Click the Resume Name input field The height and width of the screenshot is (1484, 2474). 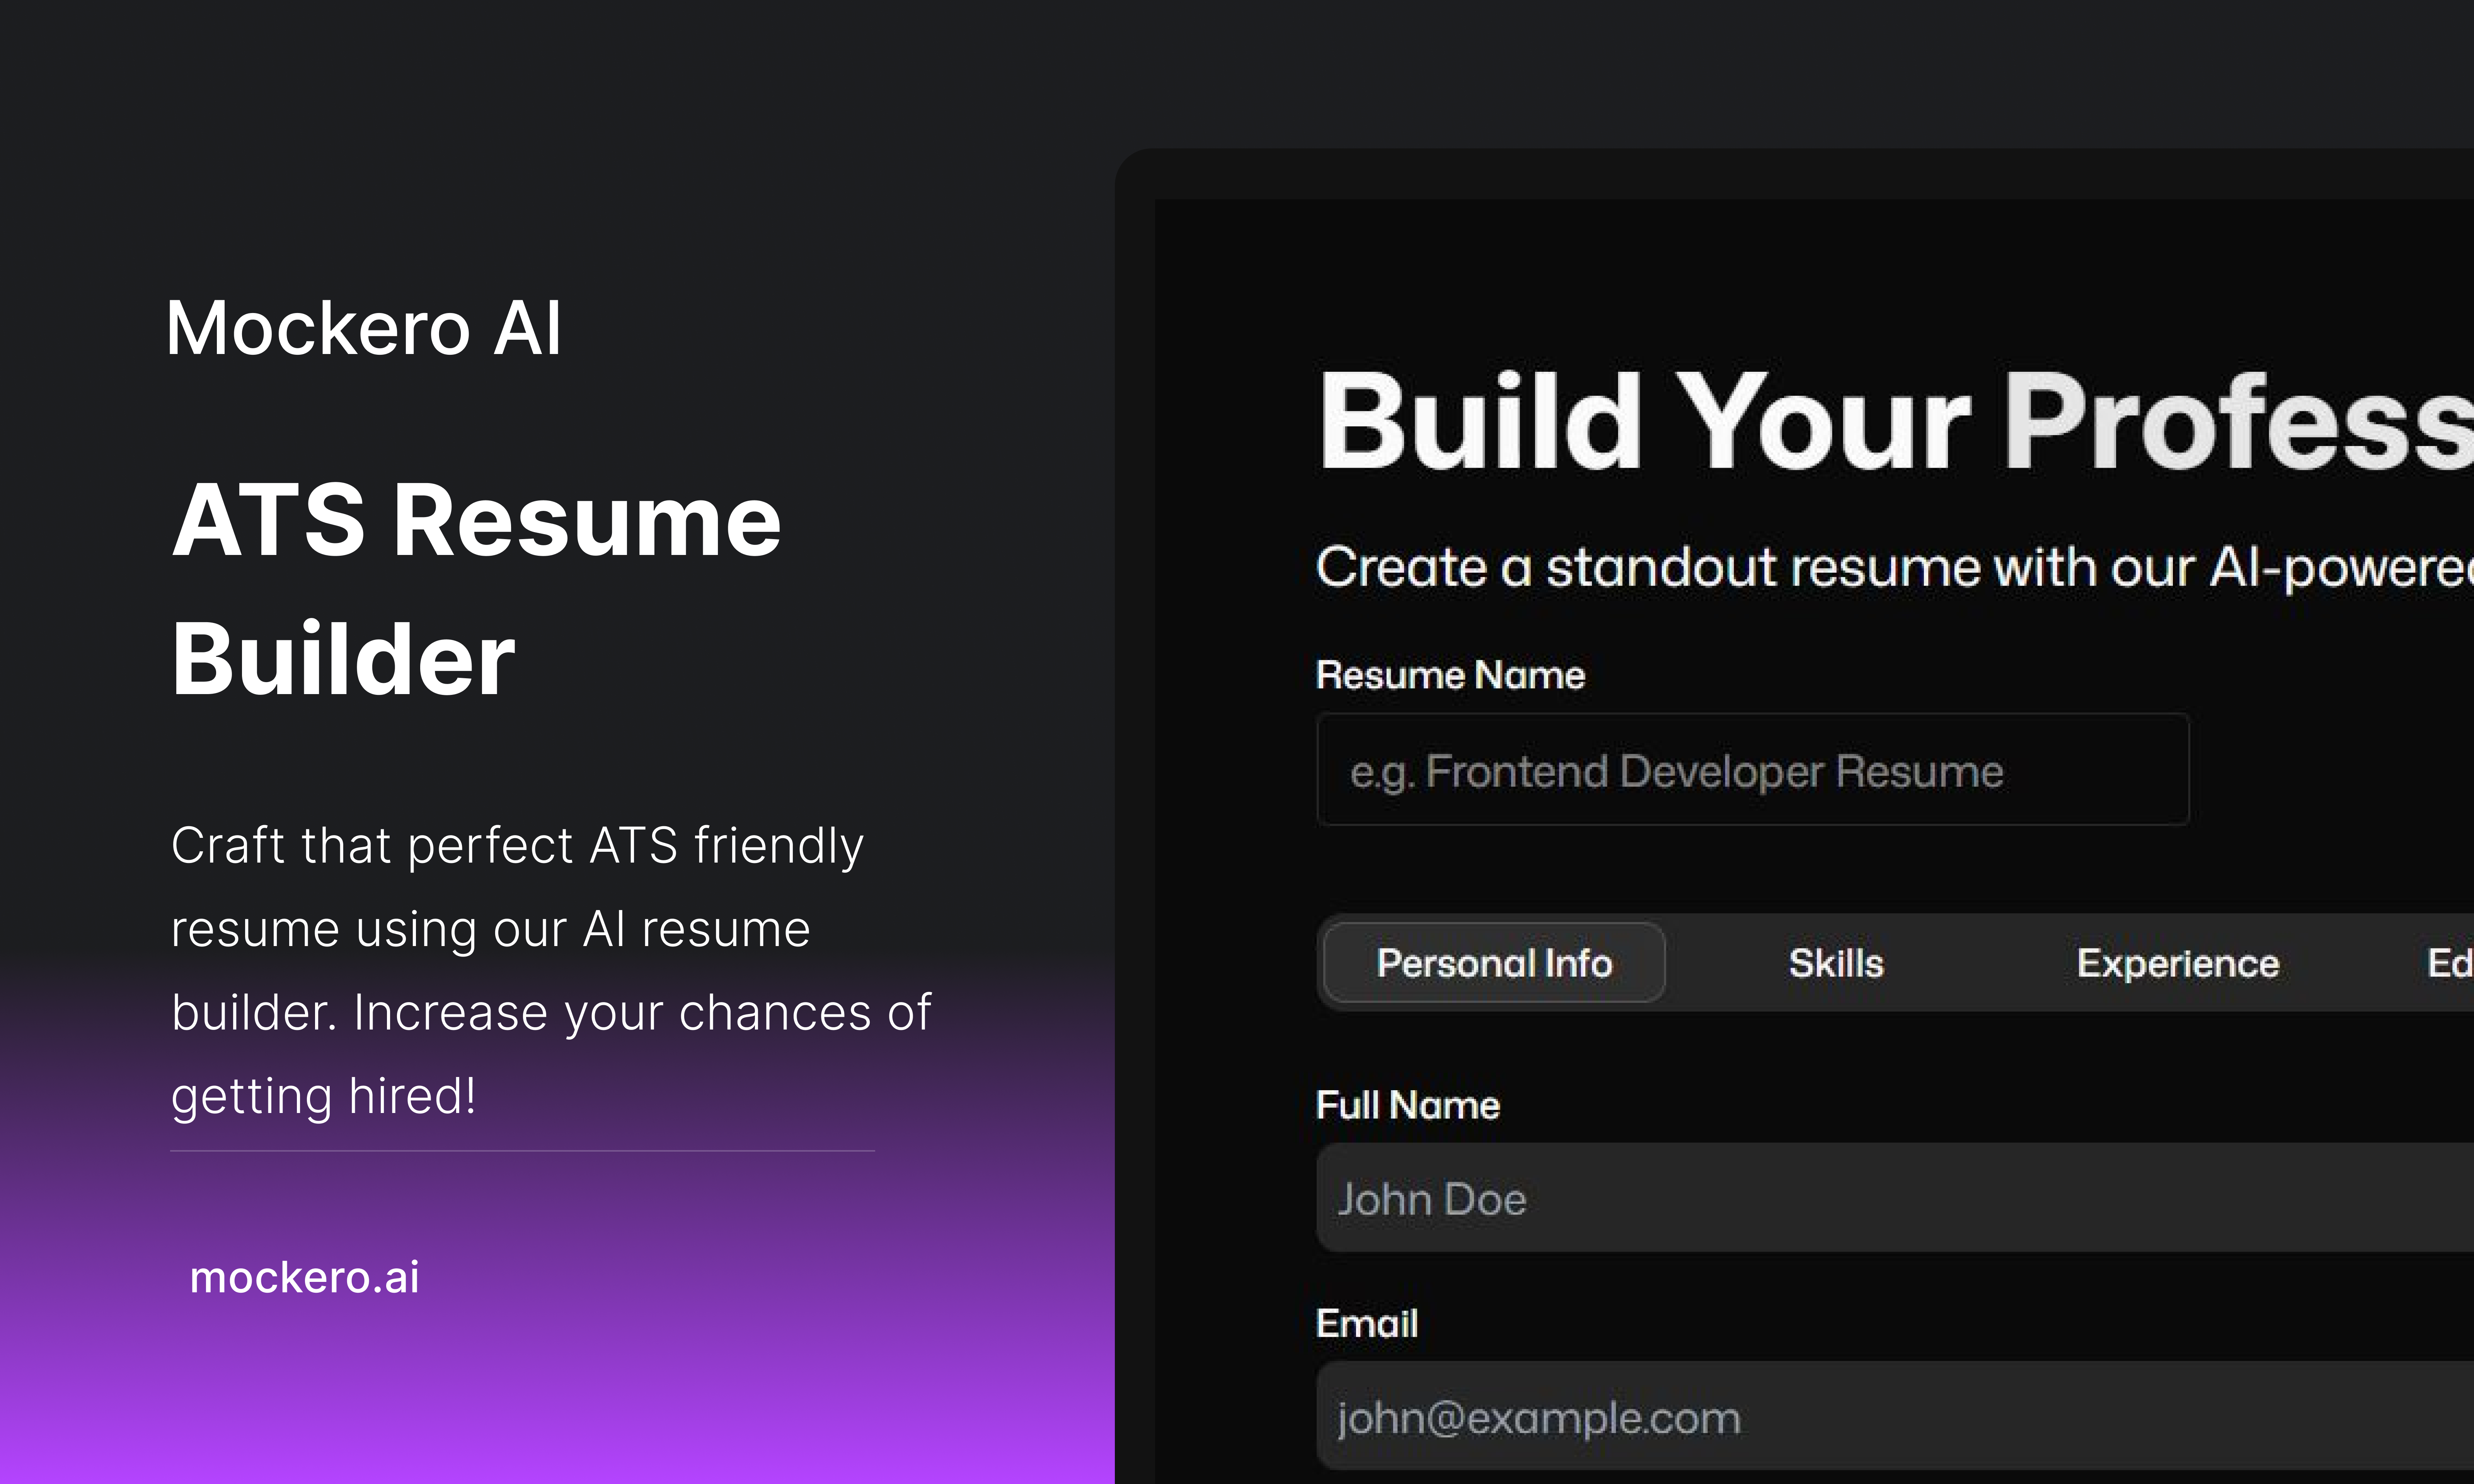click(1752, 770)
